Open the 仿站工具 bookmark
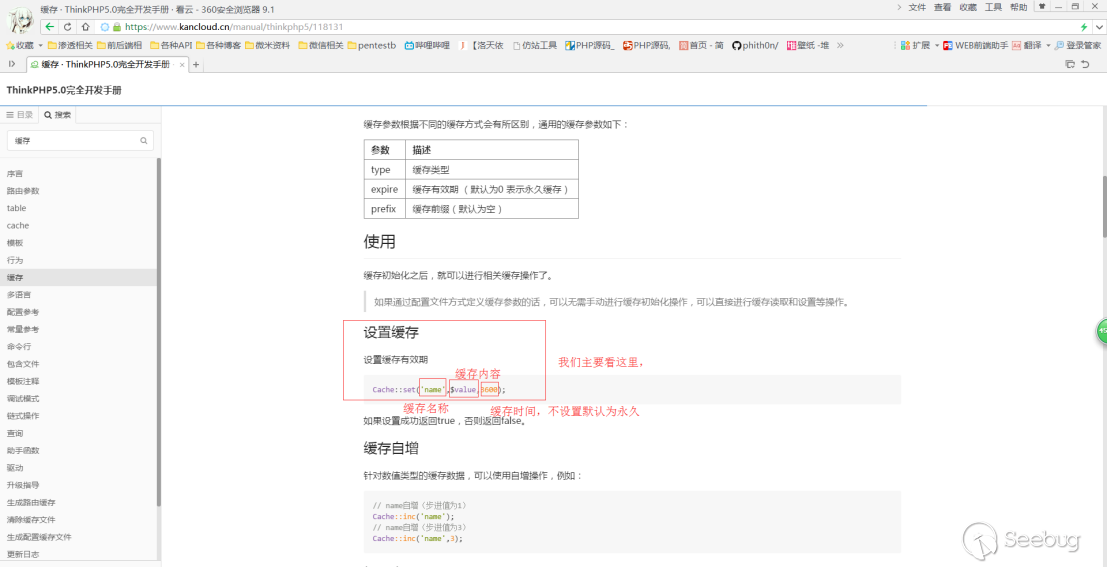Image resolution: width=1108 pixels, height=568 pixels. tap(535, 45)
